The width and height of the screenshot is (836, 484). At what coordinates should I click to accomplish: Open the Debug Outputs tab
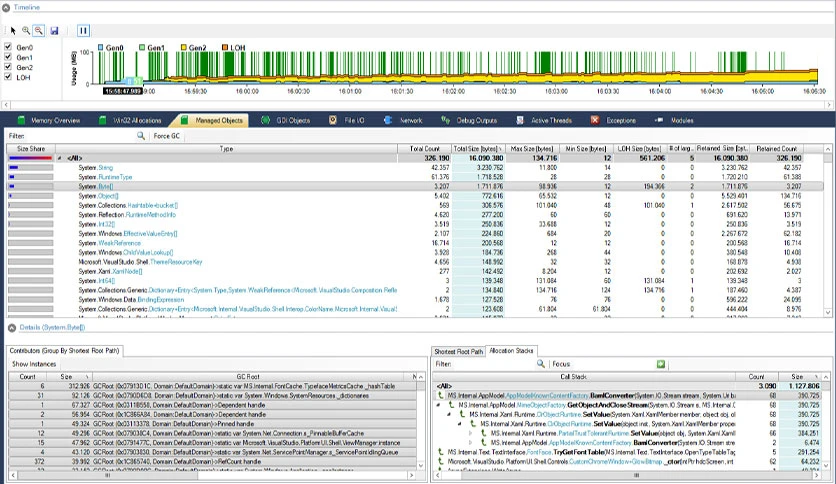[x=470, y=120]
